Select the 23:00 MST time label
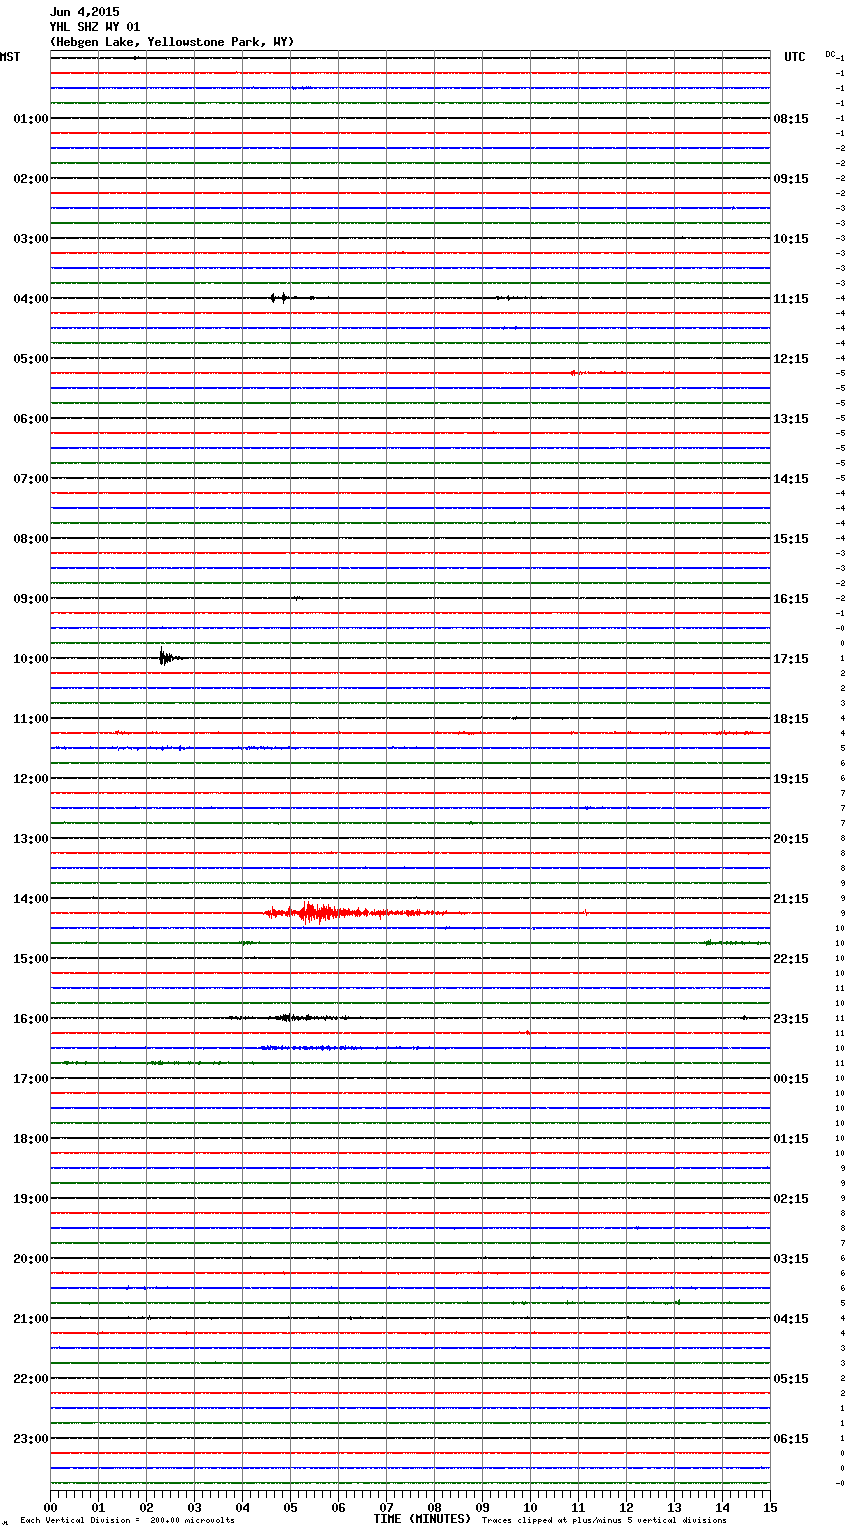The image size is (850, 1534). point(30,1439)
